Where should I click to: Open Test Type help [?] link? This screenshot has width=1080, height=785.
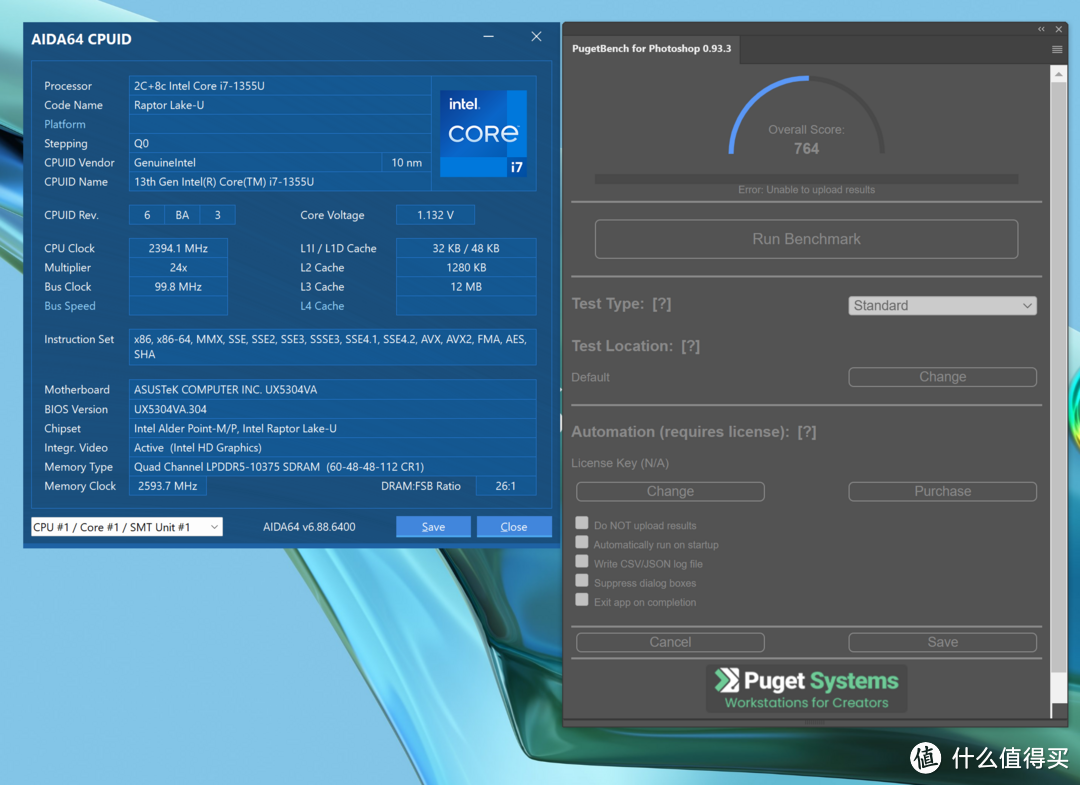pos(661,304)
